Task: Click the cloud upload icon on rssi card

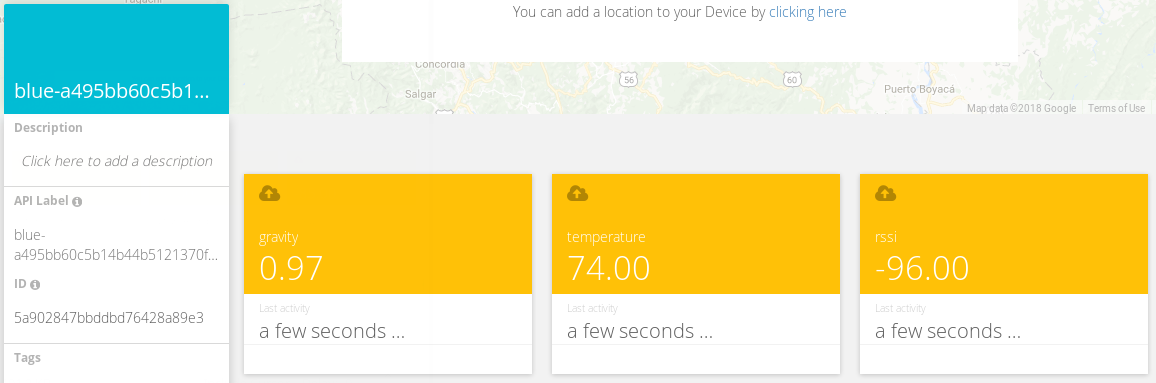Action: (885, 194)
